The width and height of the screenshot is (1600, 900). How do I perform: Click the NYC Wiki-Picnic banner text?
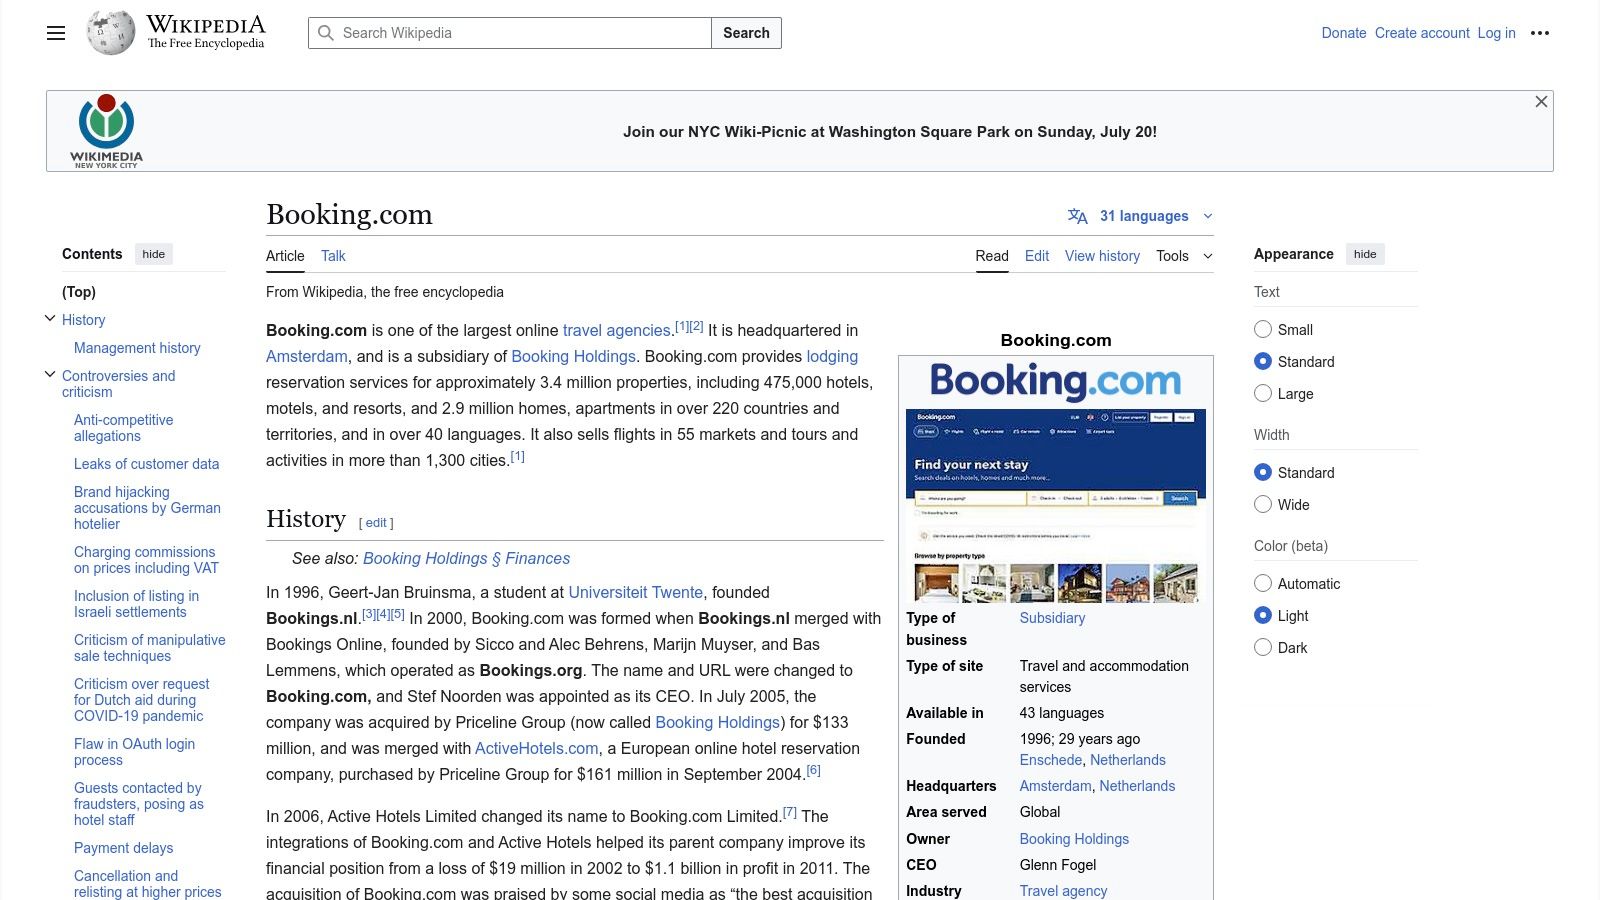click(x=890, y=132)
